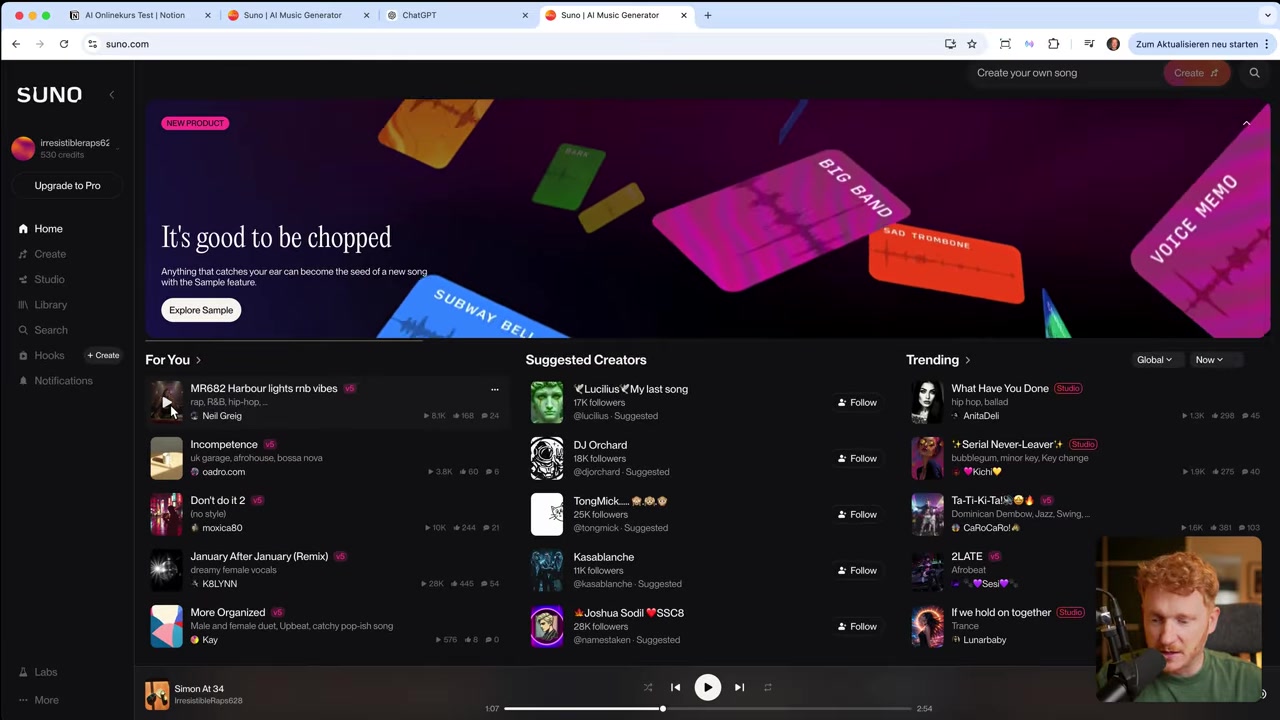Open the More Organized song thumbnail

(x=166, y=626)
